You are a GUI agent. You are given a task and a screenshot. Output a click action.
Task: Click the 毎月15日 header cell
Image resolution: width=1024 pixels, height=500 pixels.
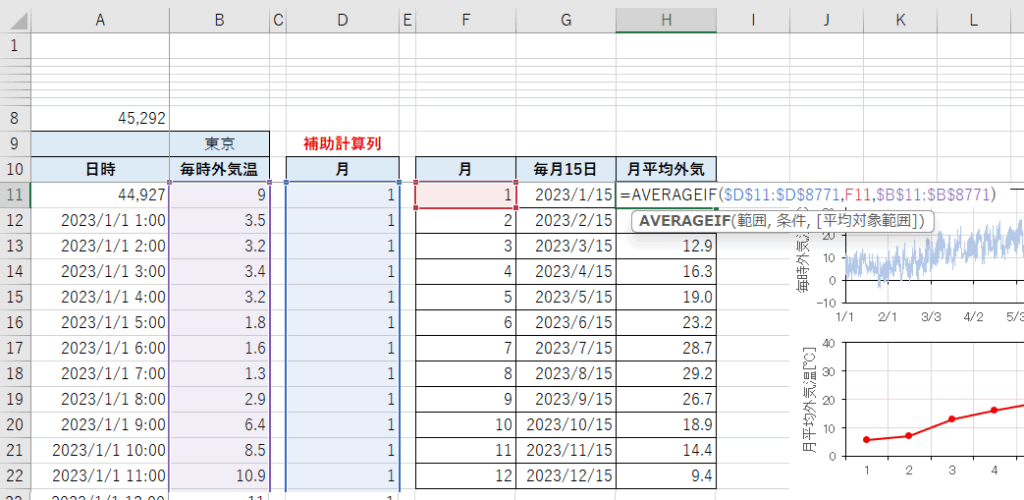point(566,169)
